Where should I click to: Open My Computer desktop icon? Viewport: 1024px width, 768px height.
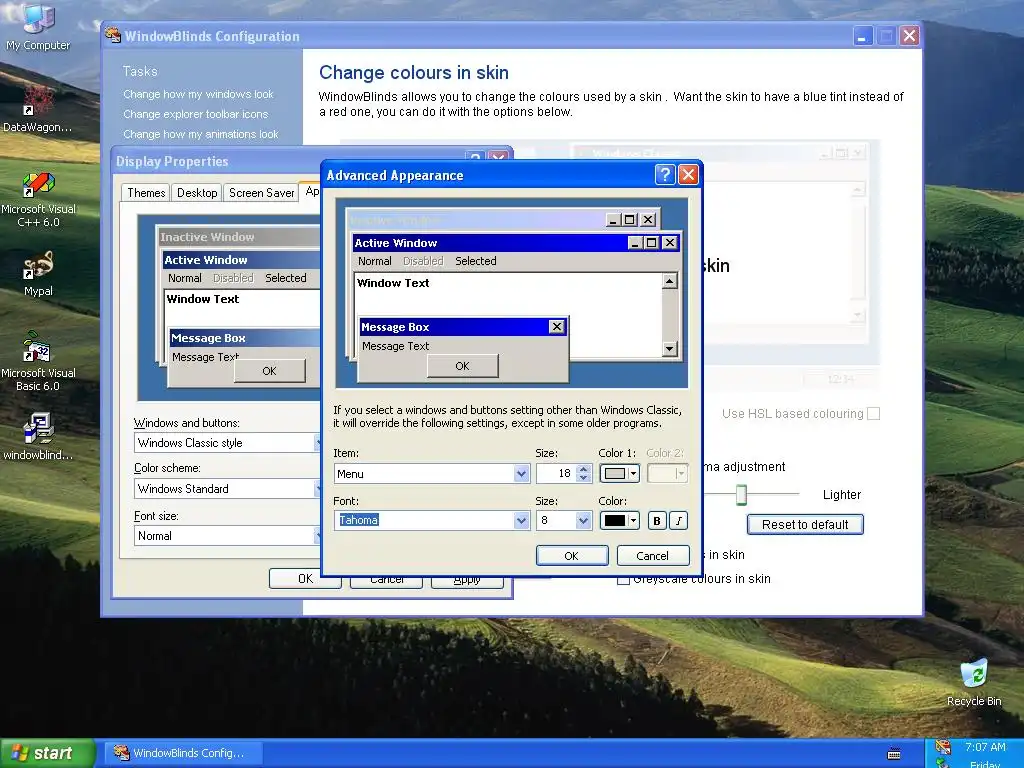[x=38, y=25]
